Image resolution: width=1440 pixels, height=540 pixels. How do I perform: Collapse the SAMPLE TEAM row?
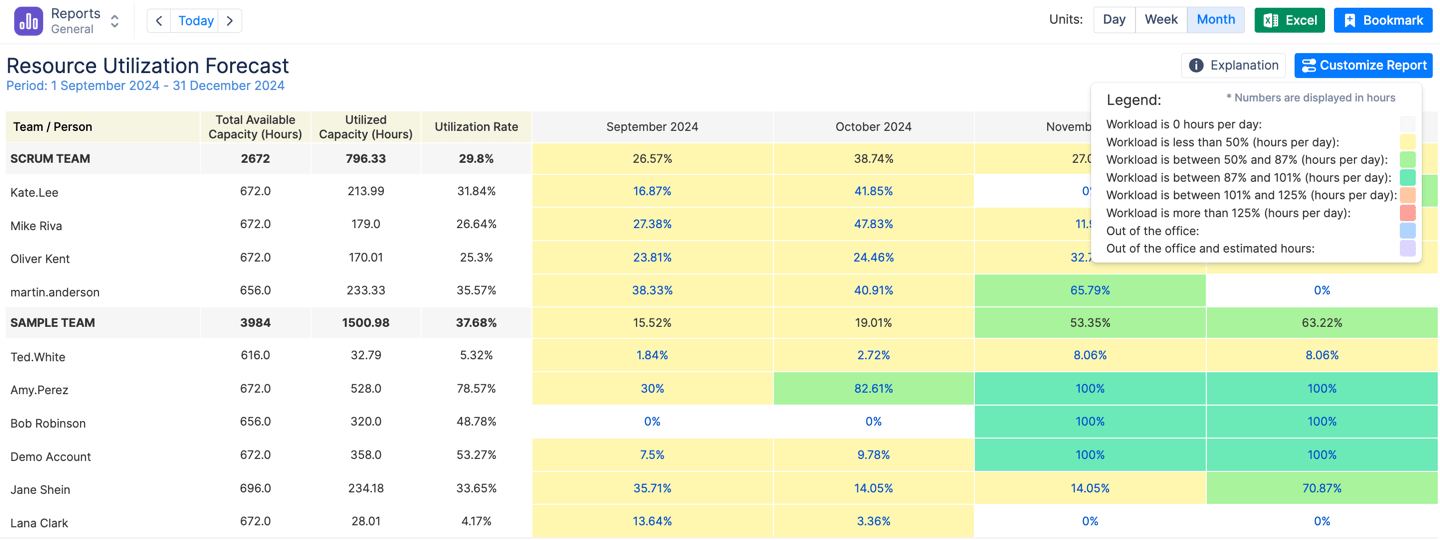click(52, 323)
